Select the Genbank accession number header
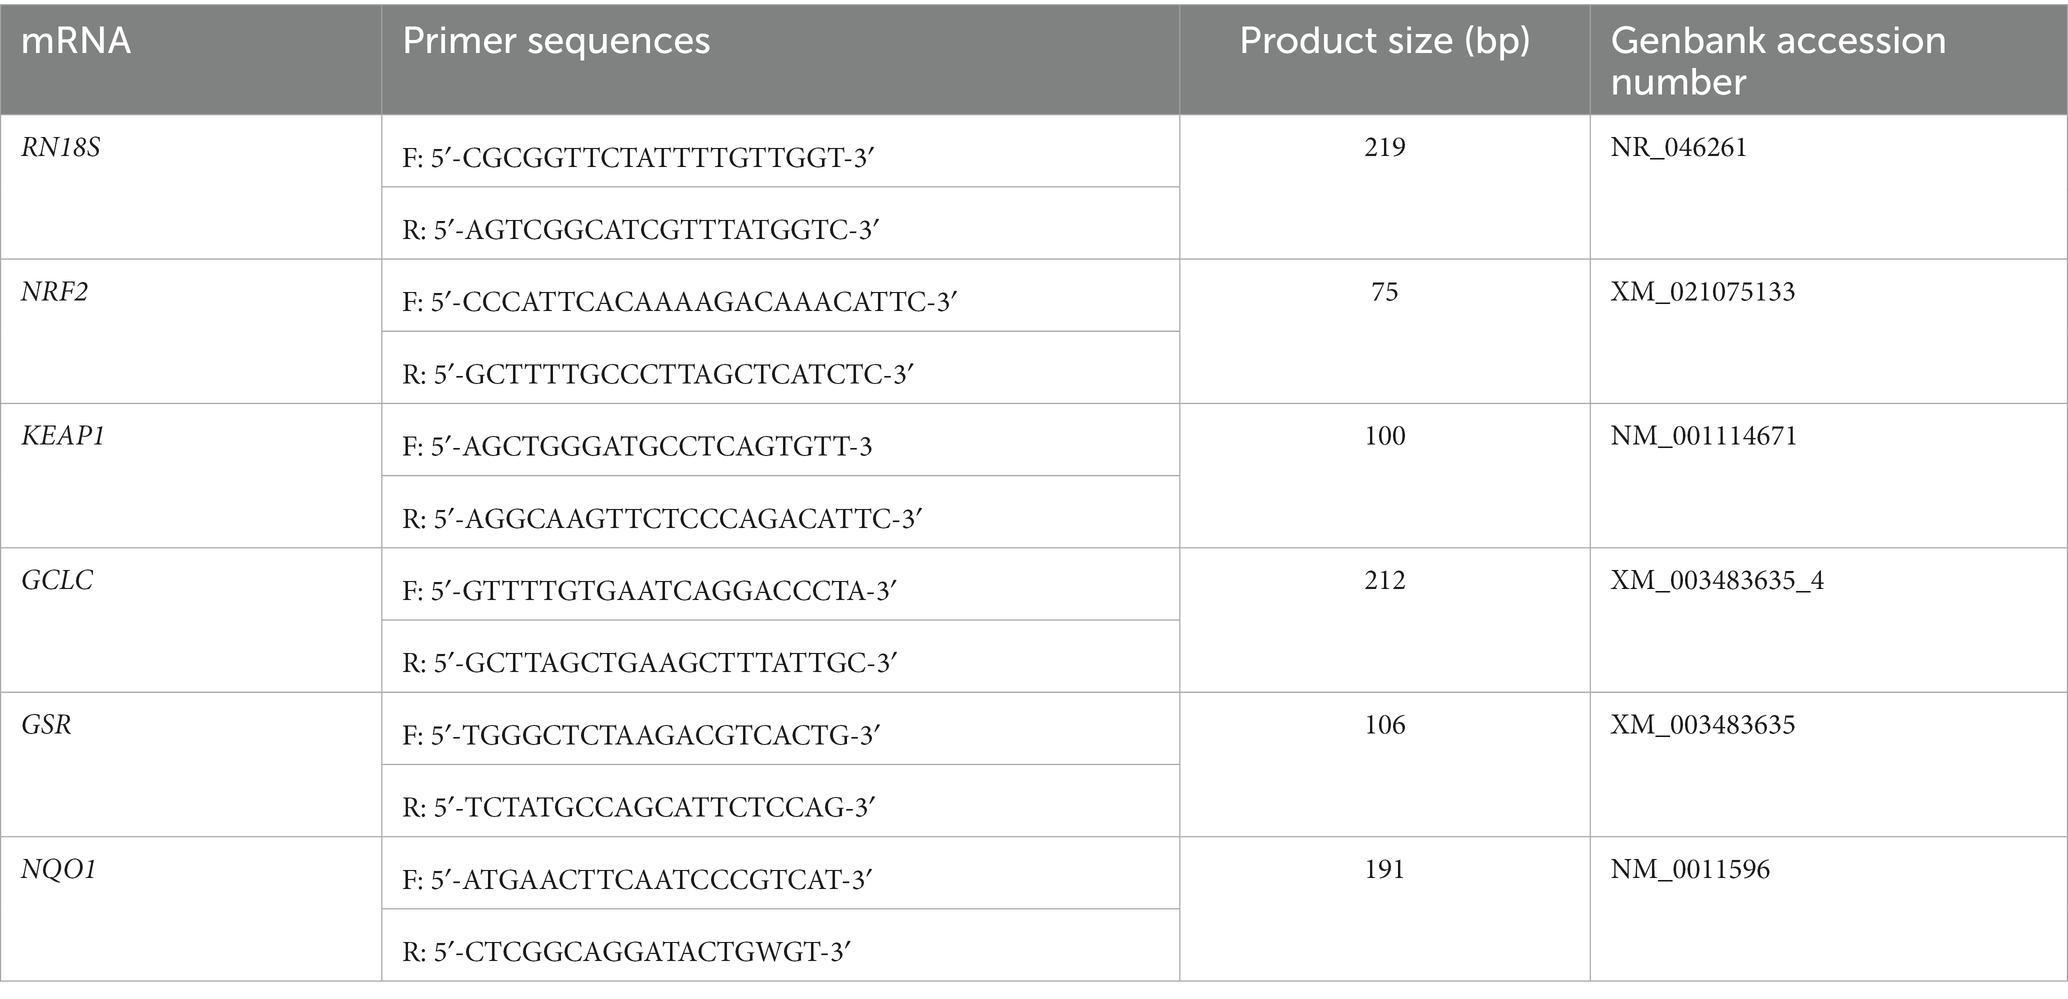This screenshot has width=2068, height=999. 1778,61
